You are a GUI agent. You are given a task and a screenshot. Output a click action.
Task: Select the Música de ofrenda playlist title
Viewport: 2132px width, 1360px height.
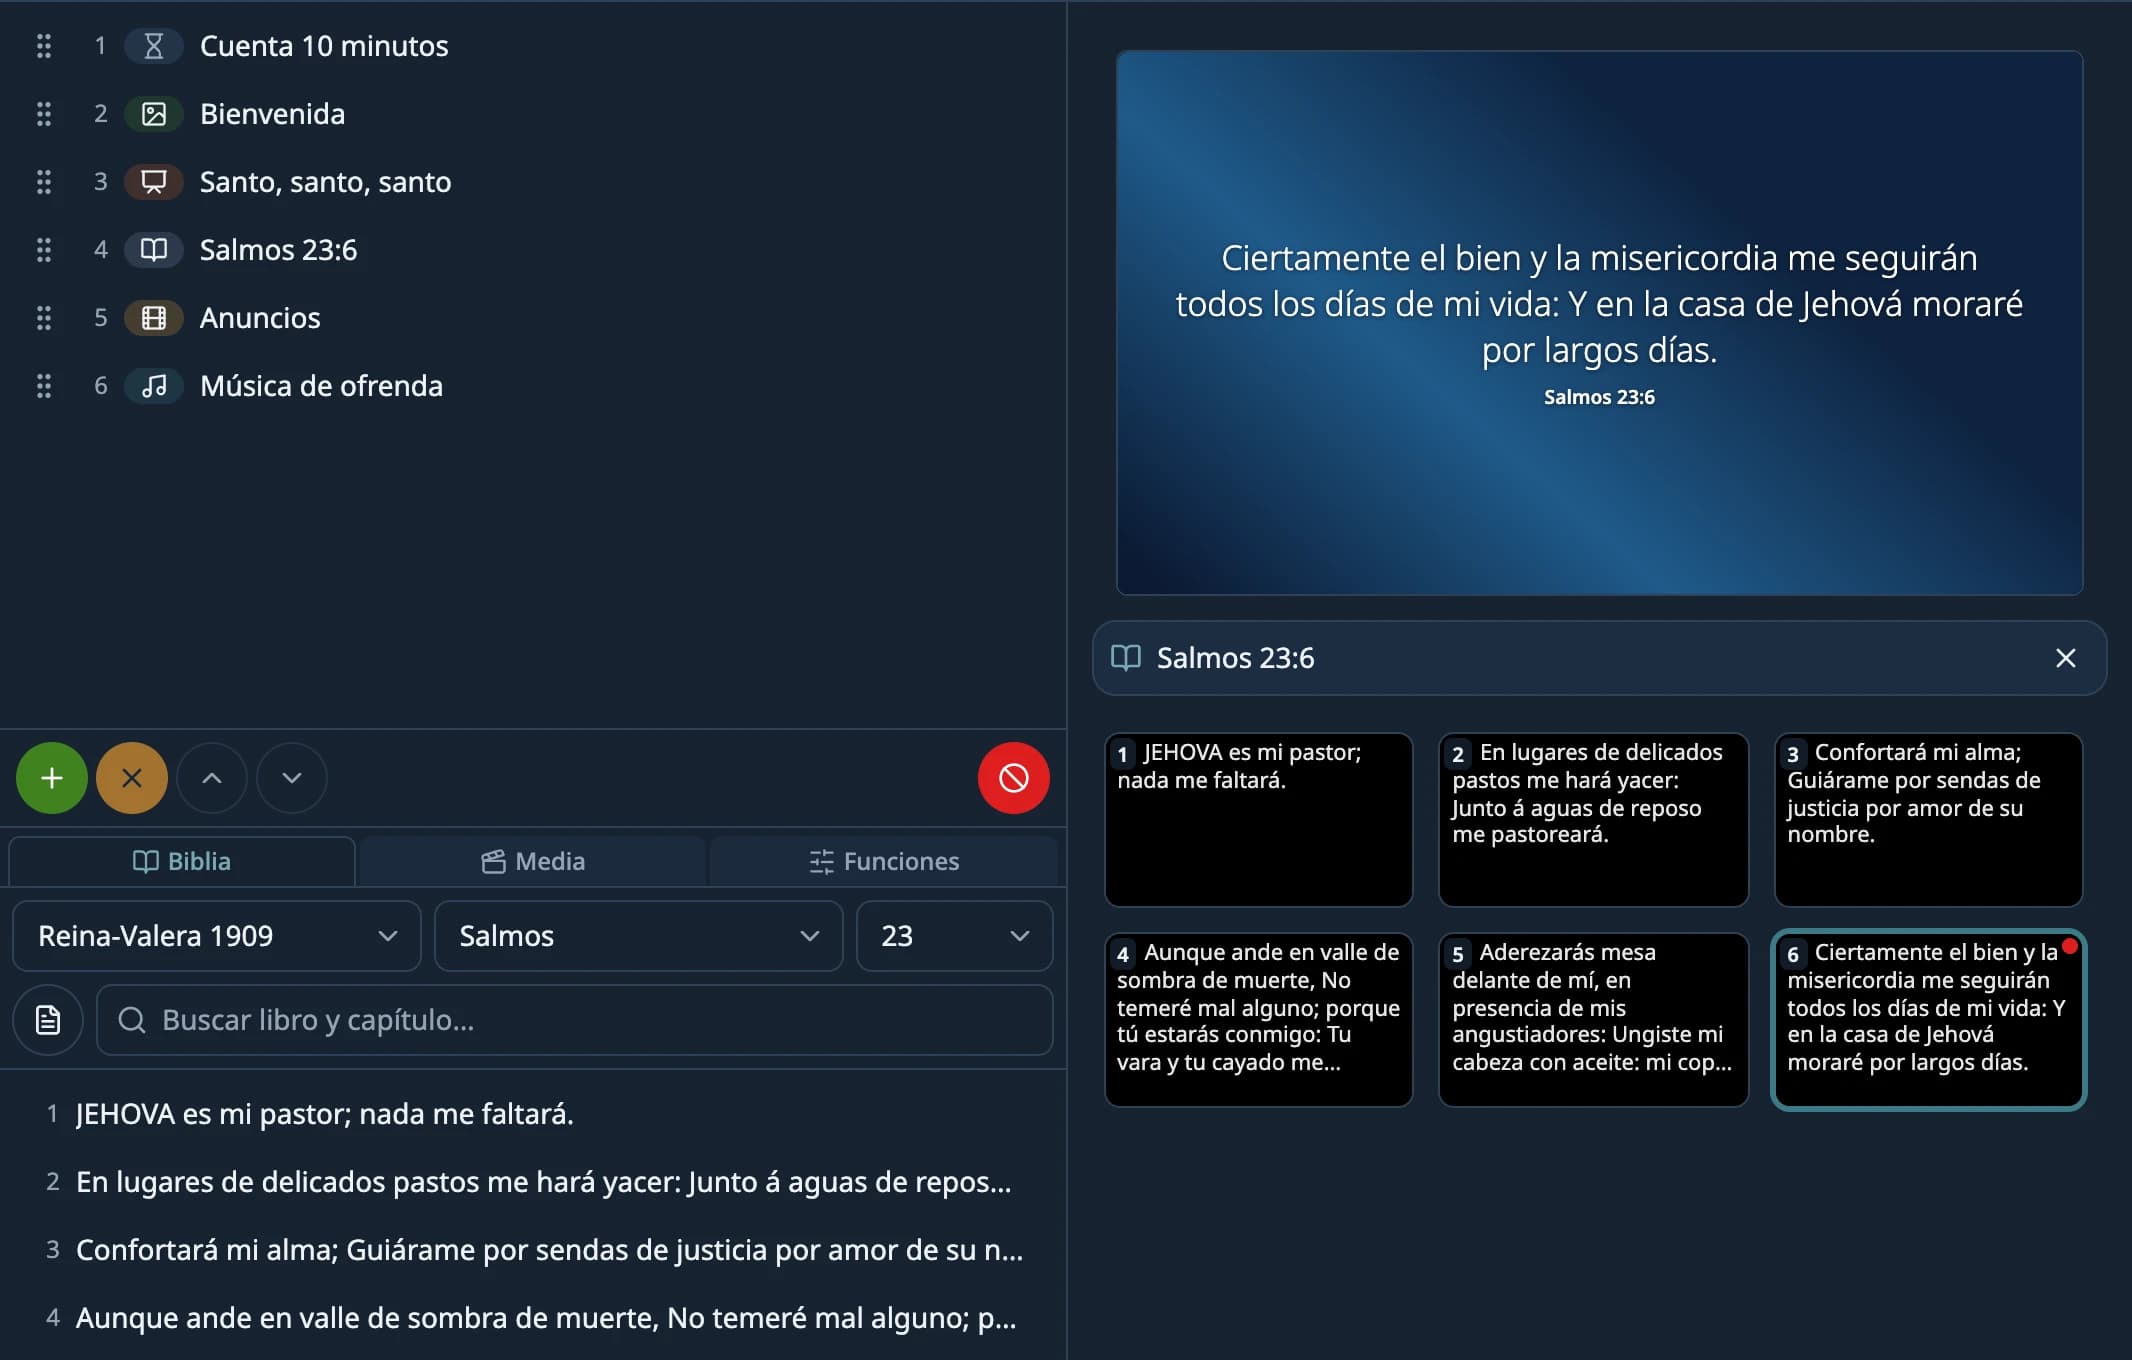(x=321, y=386)
